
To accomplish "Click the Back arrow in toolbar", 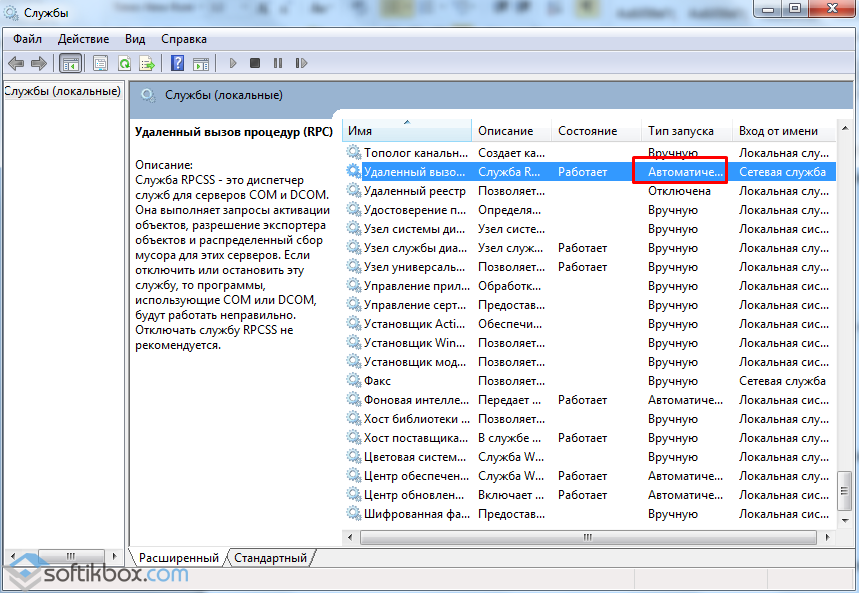I will [16, 63].
